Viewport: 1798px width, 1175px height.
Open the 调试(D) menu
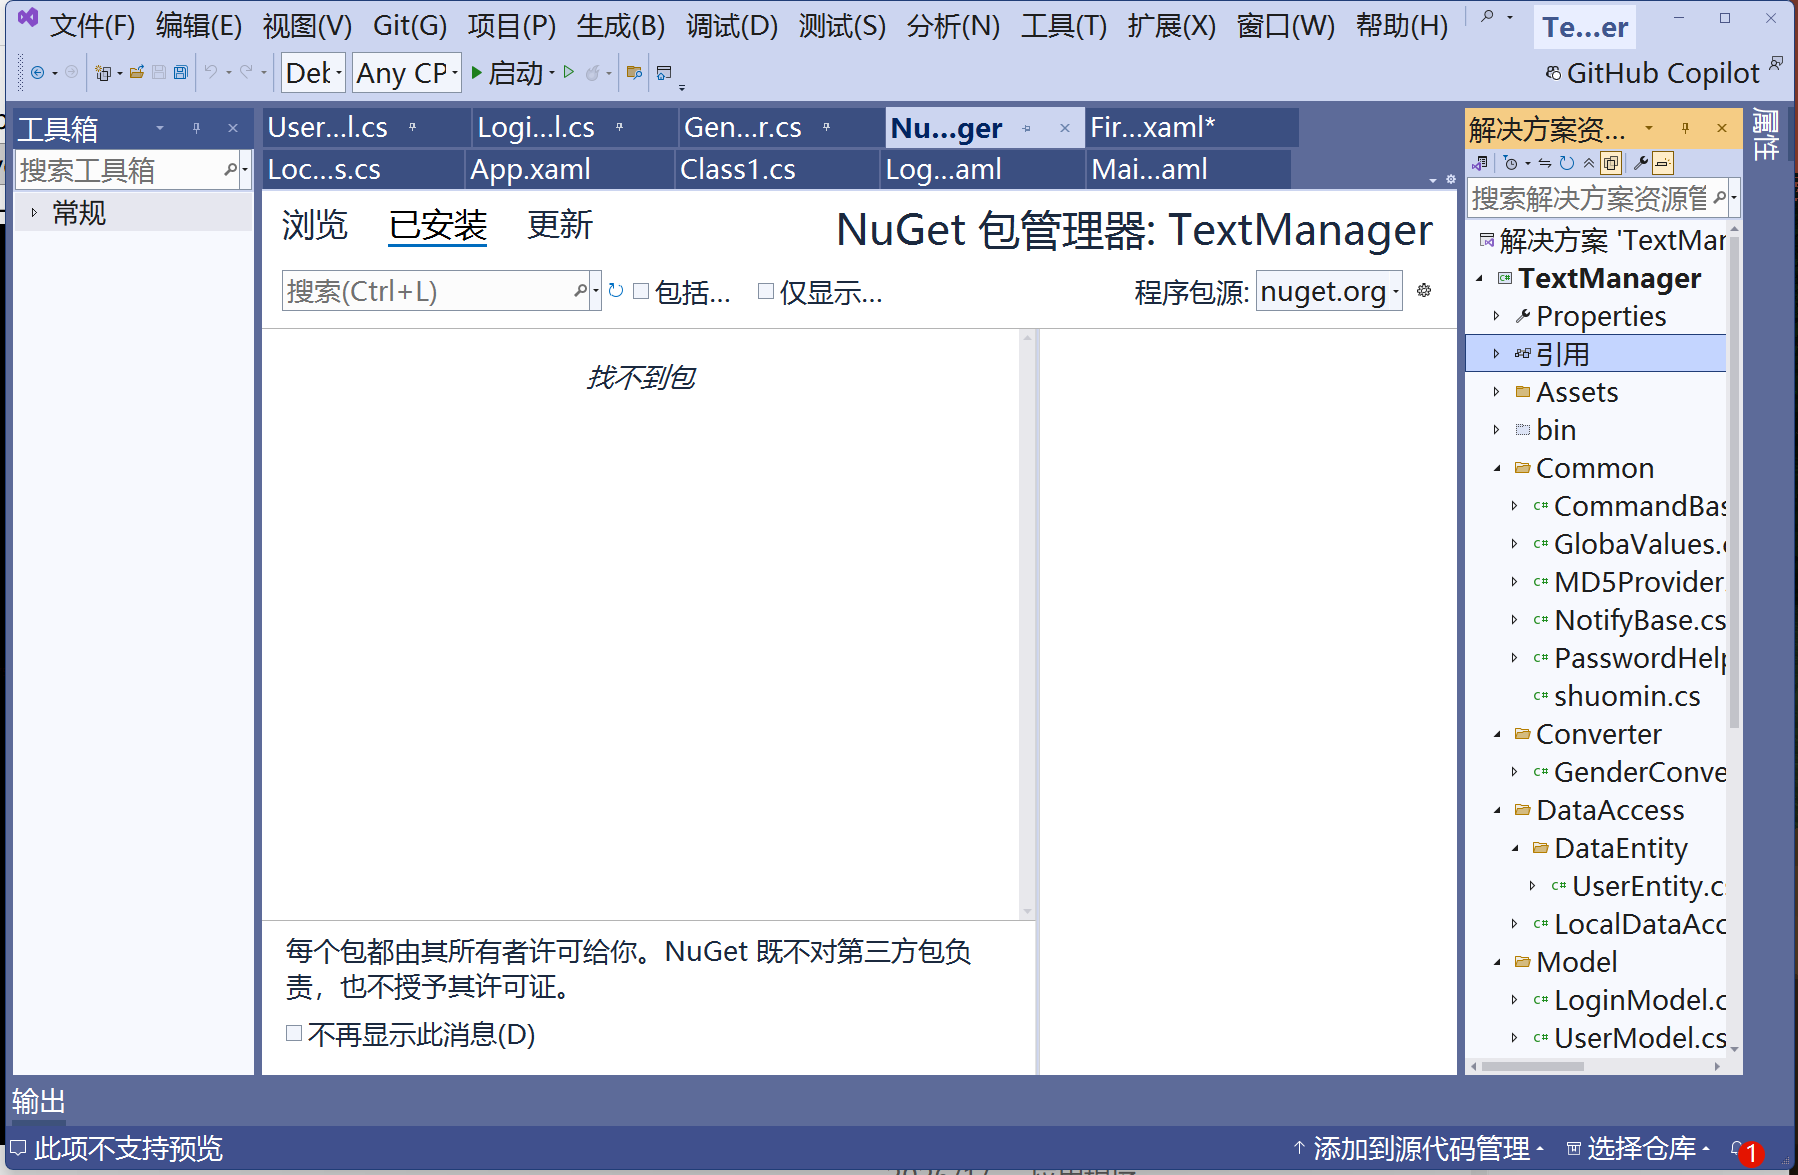731,25
